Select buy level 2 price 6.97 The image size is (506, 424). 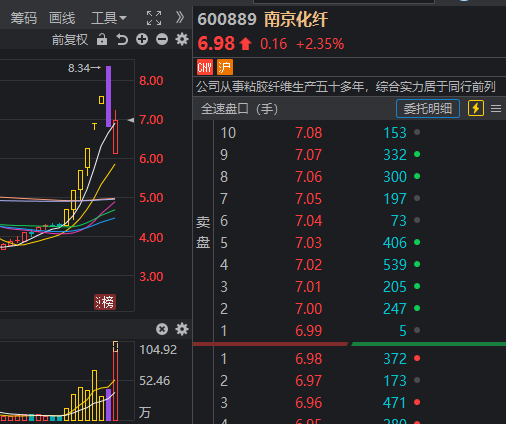[309, 381]
